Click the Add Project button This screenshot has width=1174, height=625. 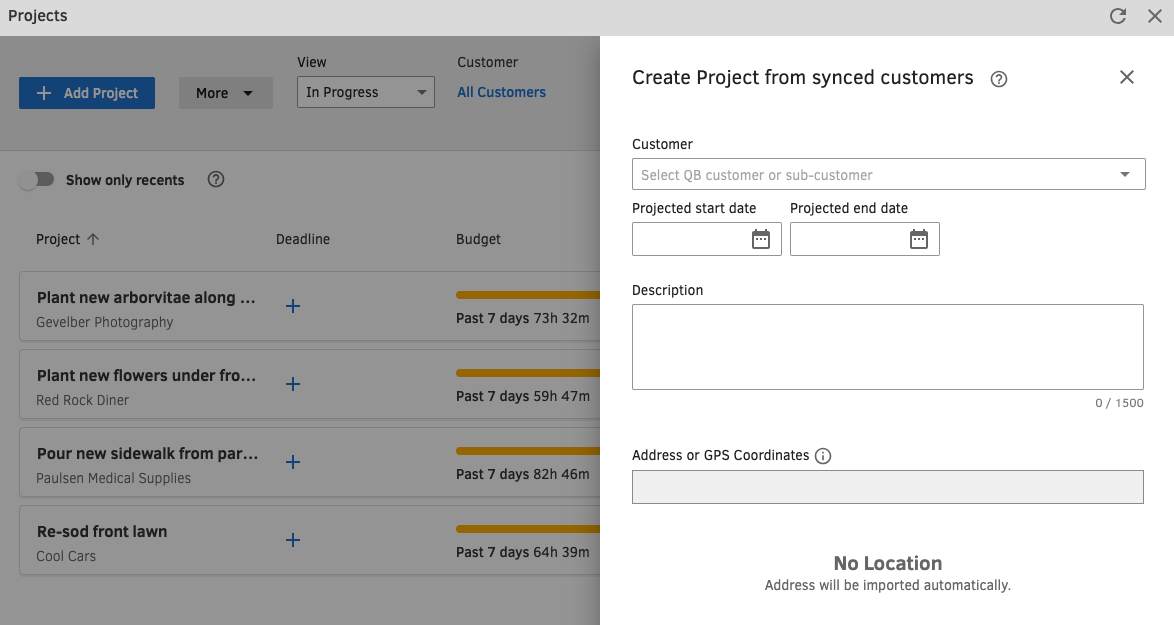click(x=87, y=93)
